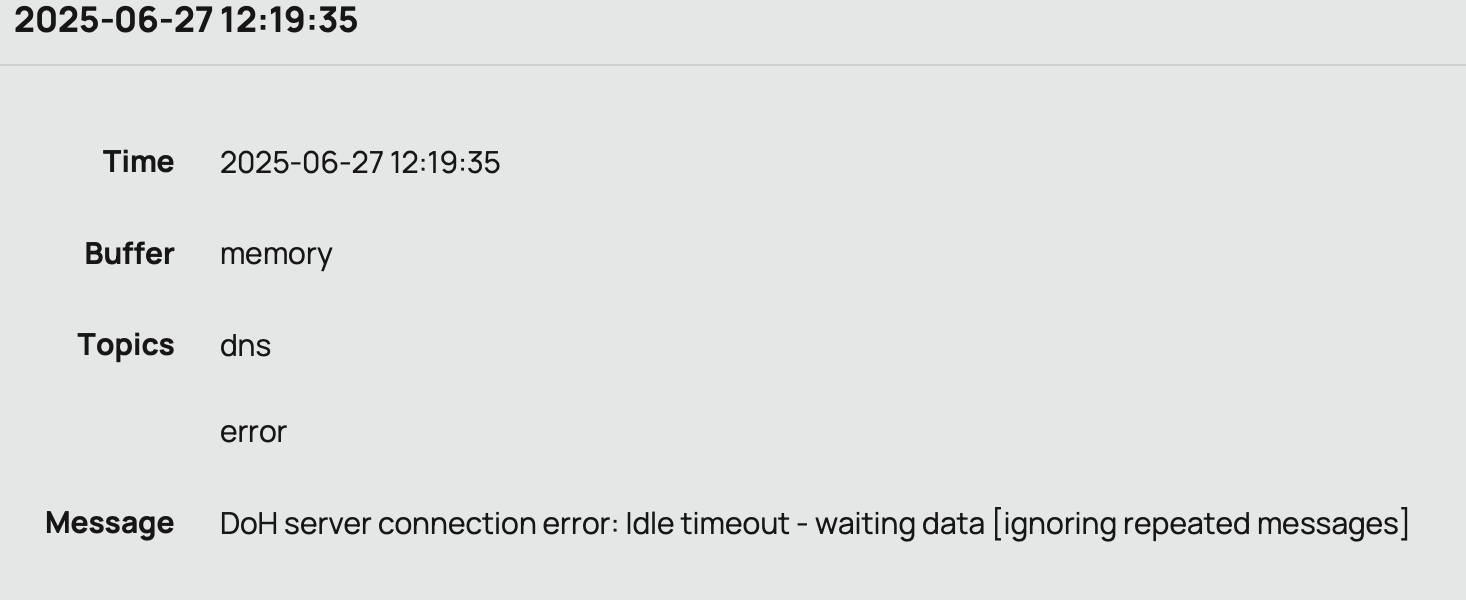Click the Topics field label

coord(126,345)
